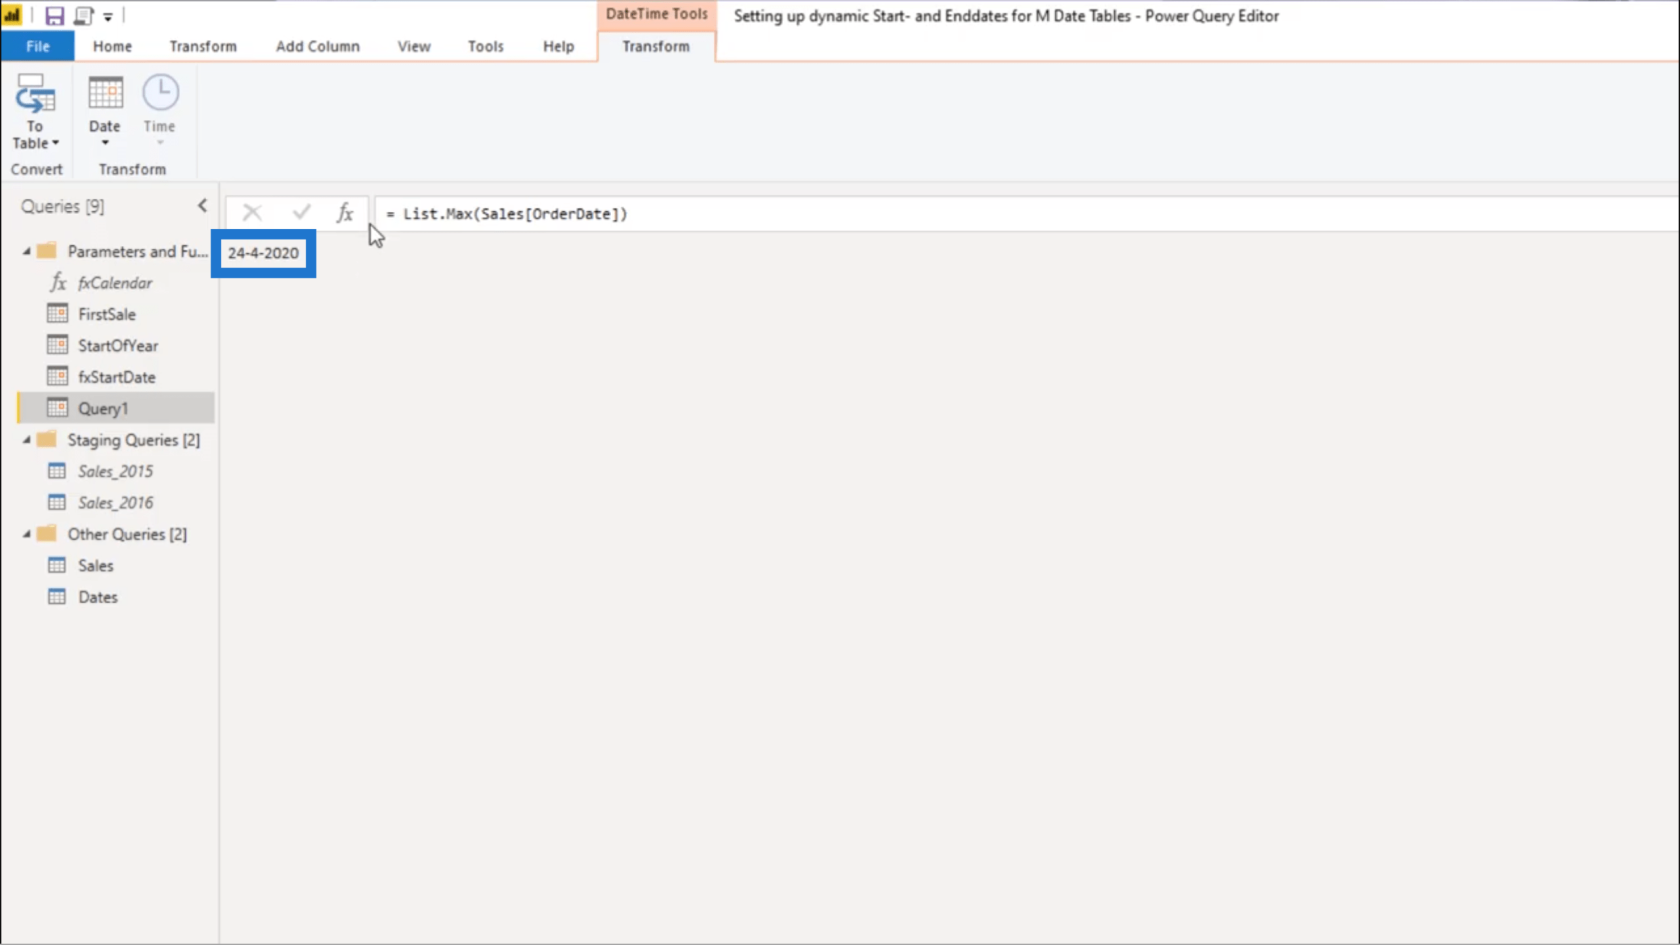Collapse the Staging Queries folder
1680x945 pixels.
click(x=27, y=440)
